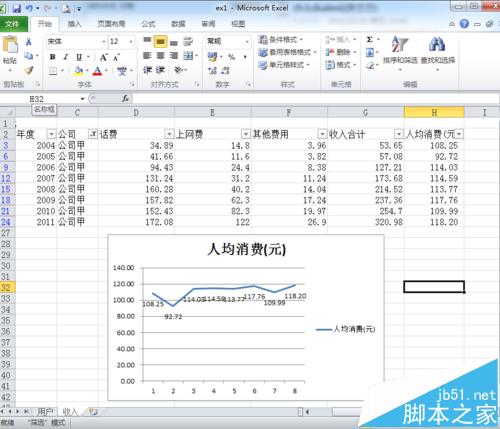Open the 年度 column filter dropdown
Viewport: 500px width, 429px height.
[x=51, y=134]
